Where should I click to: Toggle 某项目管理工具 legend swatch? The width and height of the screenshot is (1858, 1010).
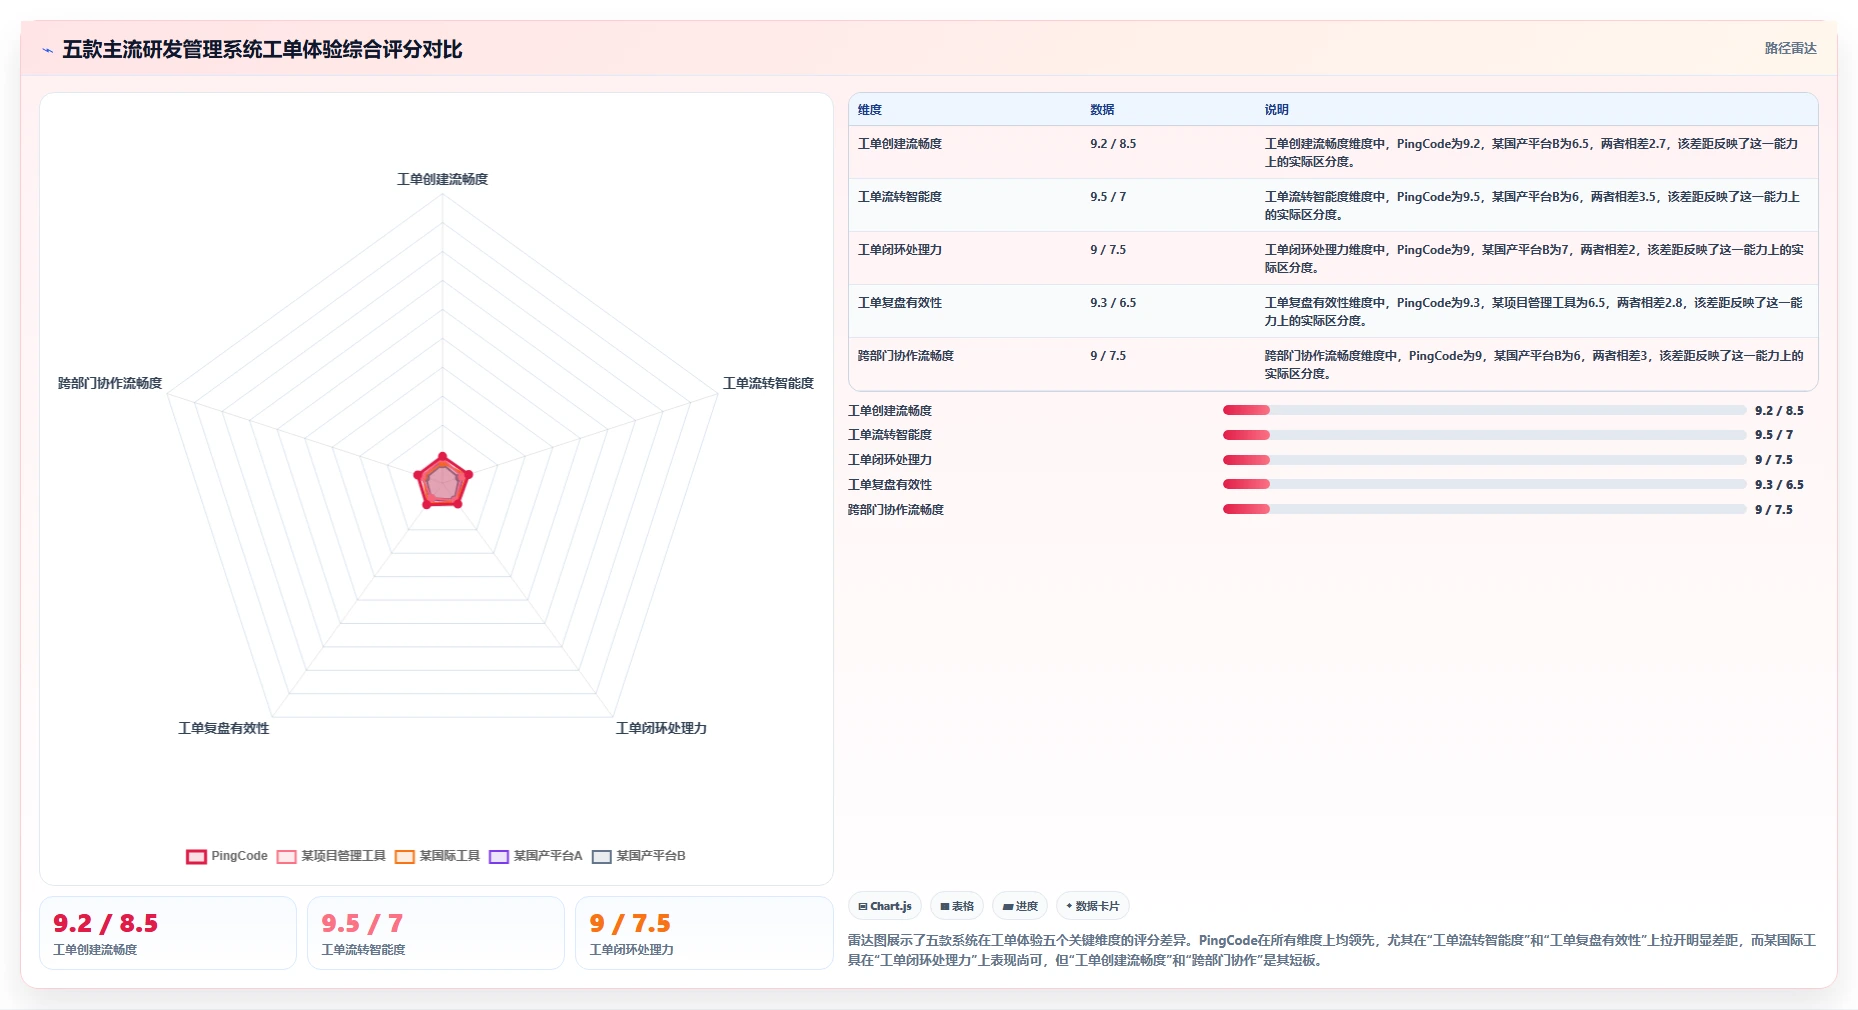coord(286,856)
